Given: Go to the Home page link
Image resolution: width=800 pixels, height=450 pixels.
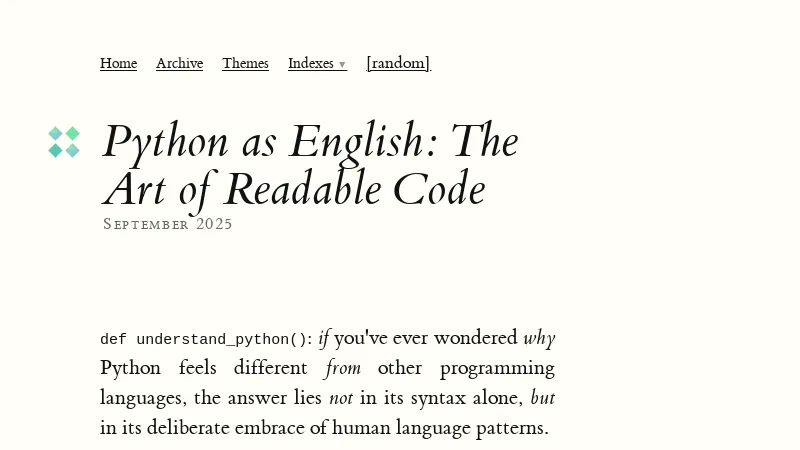Looking at the screenshot, I should click(x=118, y=63).
